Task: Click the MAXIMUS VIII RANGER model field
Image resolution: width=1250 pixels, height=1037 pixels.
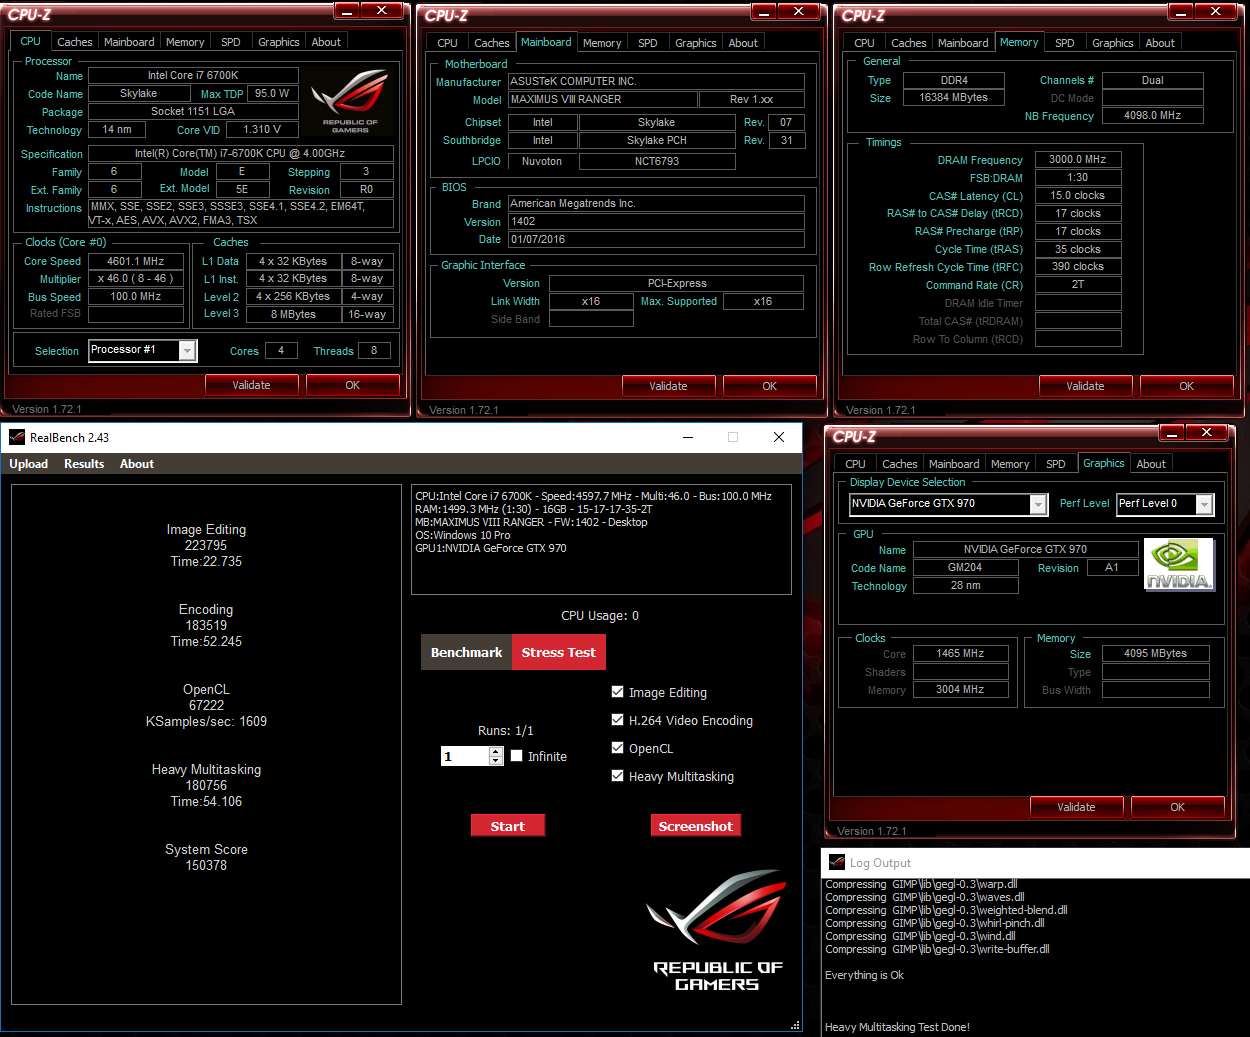Action: click(603, 99)
